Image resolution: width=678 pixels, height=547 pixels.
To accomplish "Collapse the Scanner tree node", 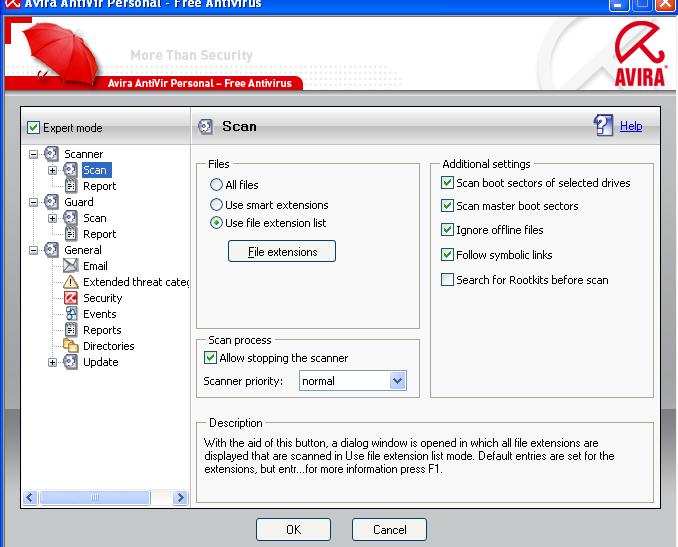I will (33, 154).
